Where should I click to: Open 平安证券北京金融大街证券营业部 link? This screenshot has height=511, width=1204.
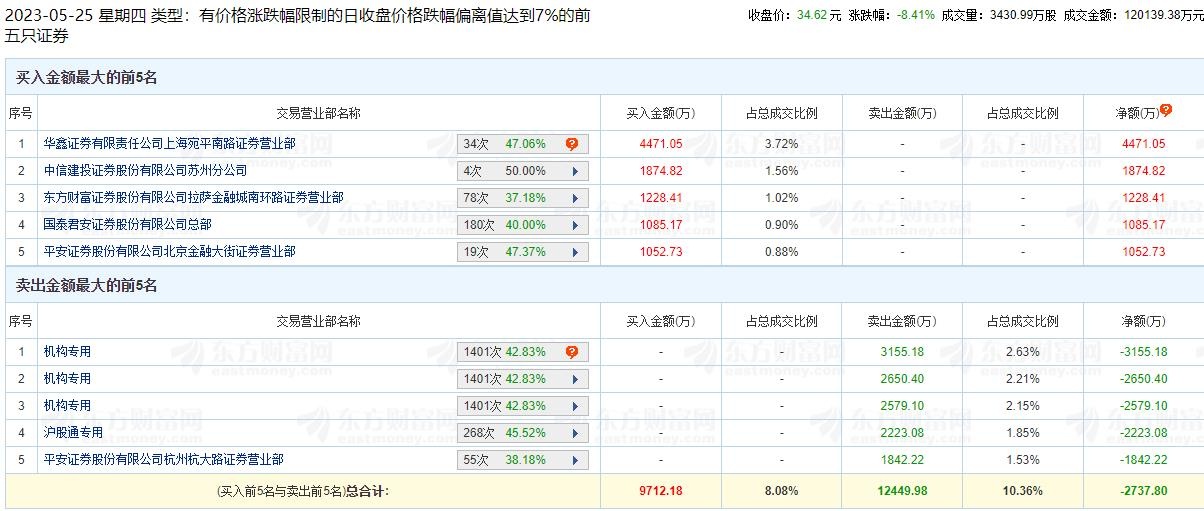(x=169, y=252)
